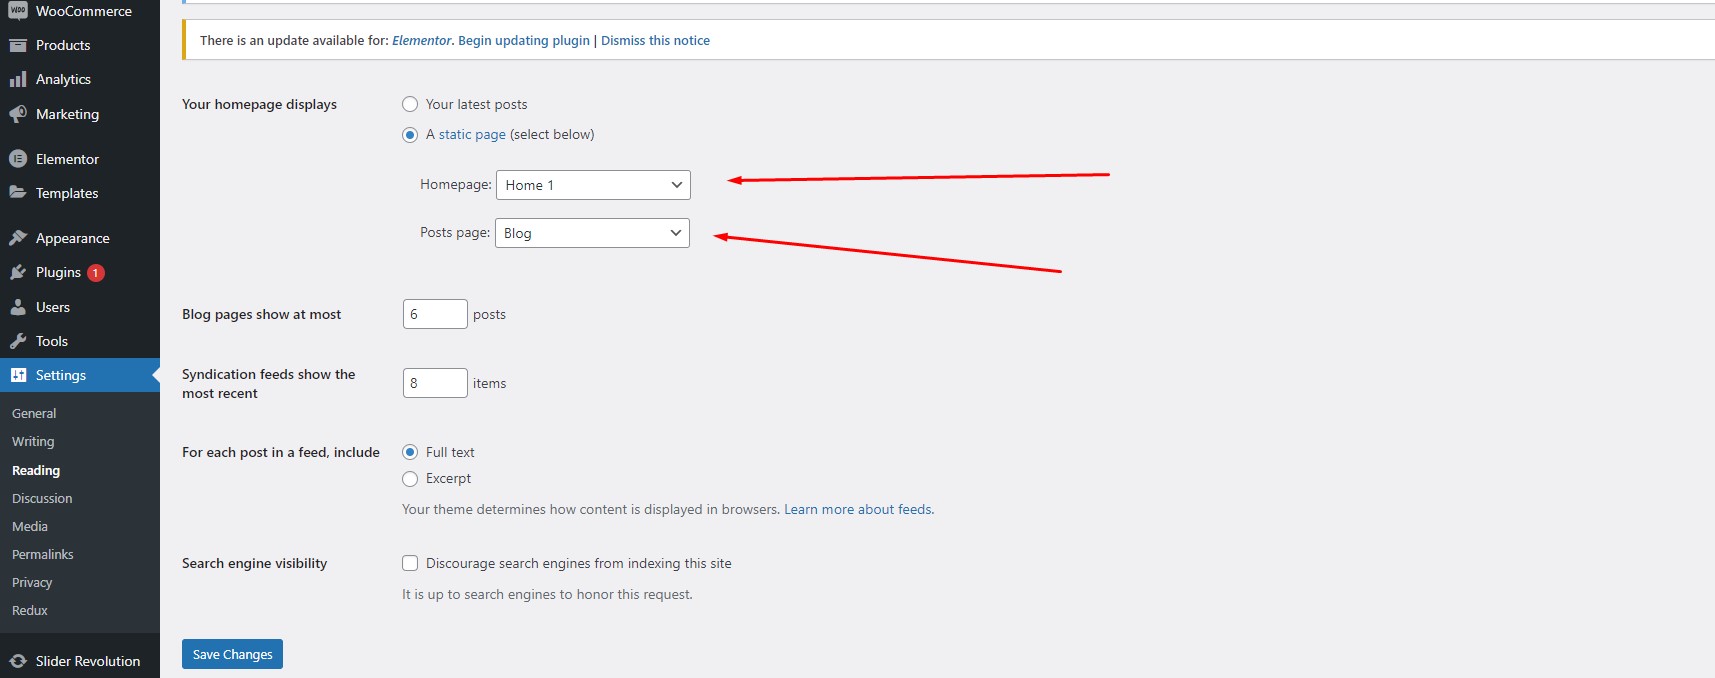The image size is (1715, 678).
Task: Expand the Posts page dropdown showing Blog
Action: pos(592,233)
